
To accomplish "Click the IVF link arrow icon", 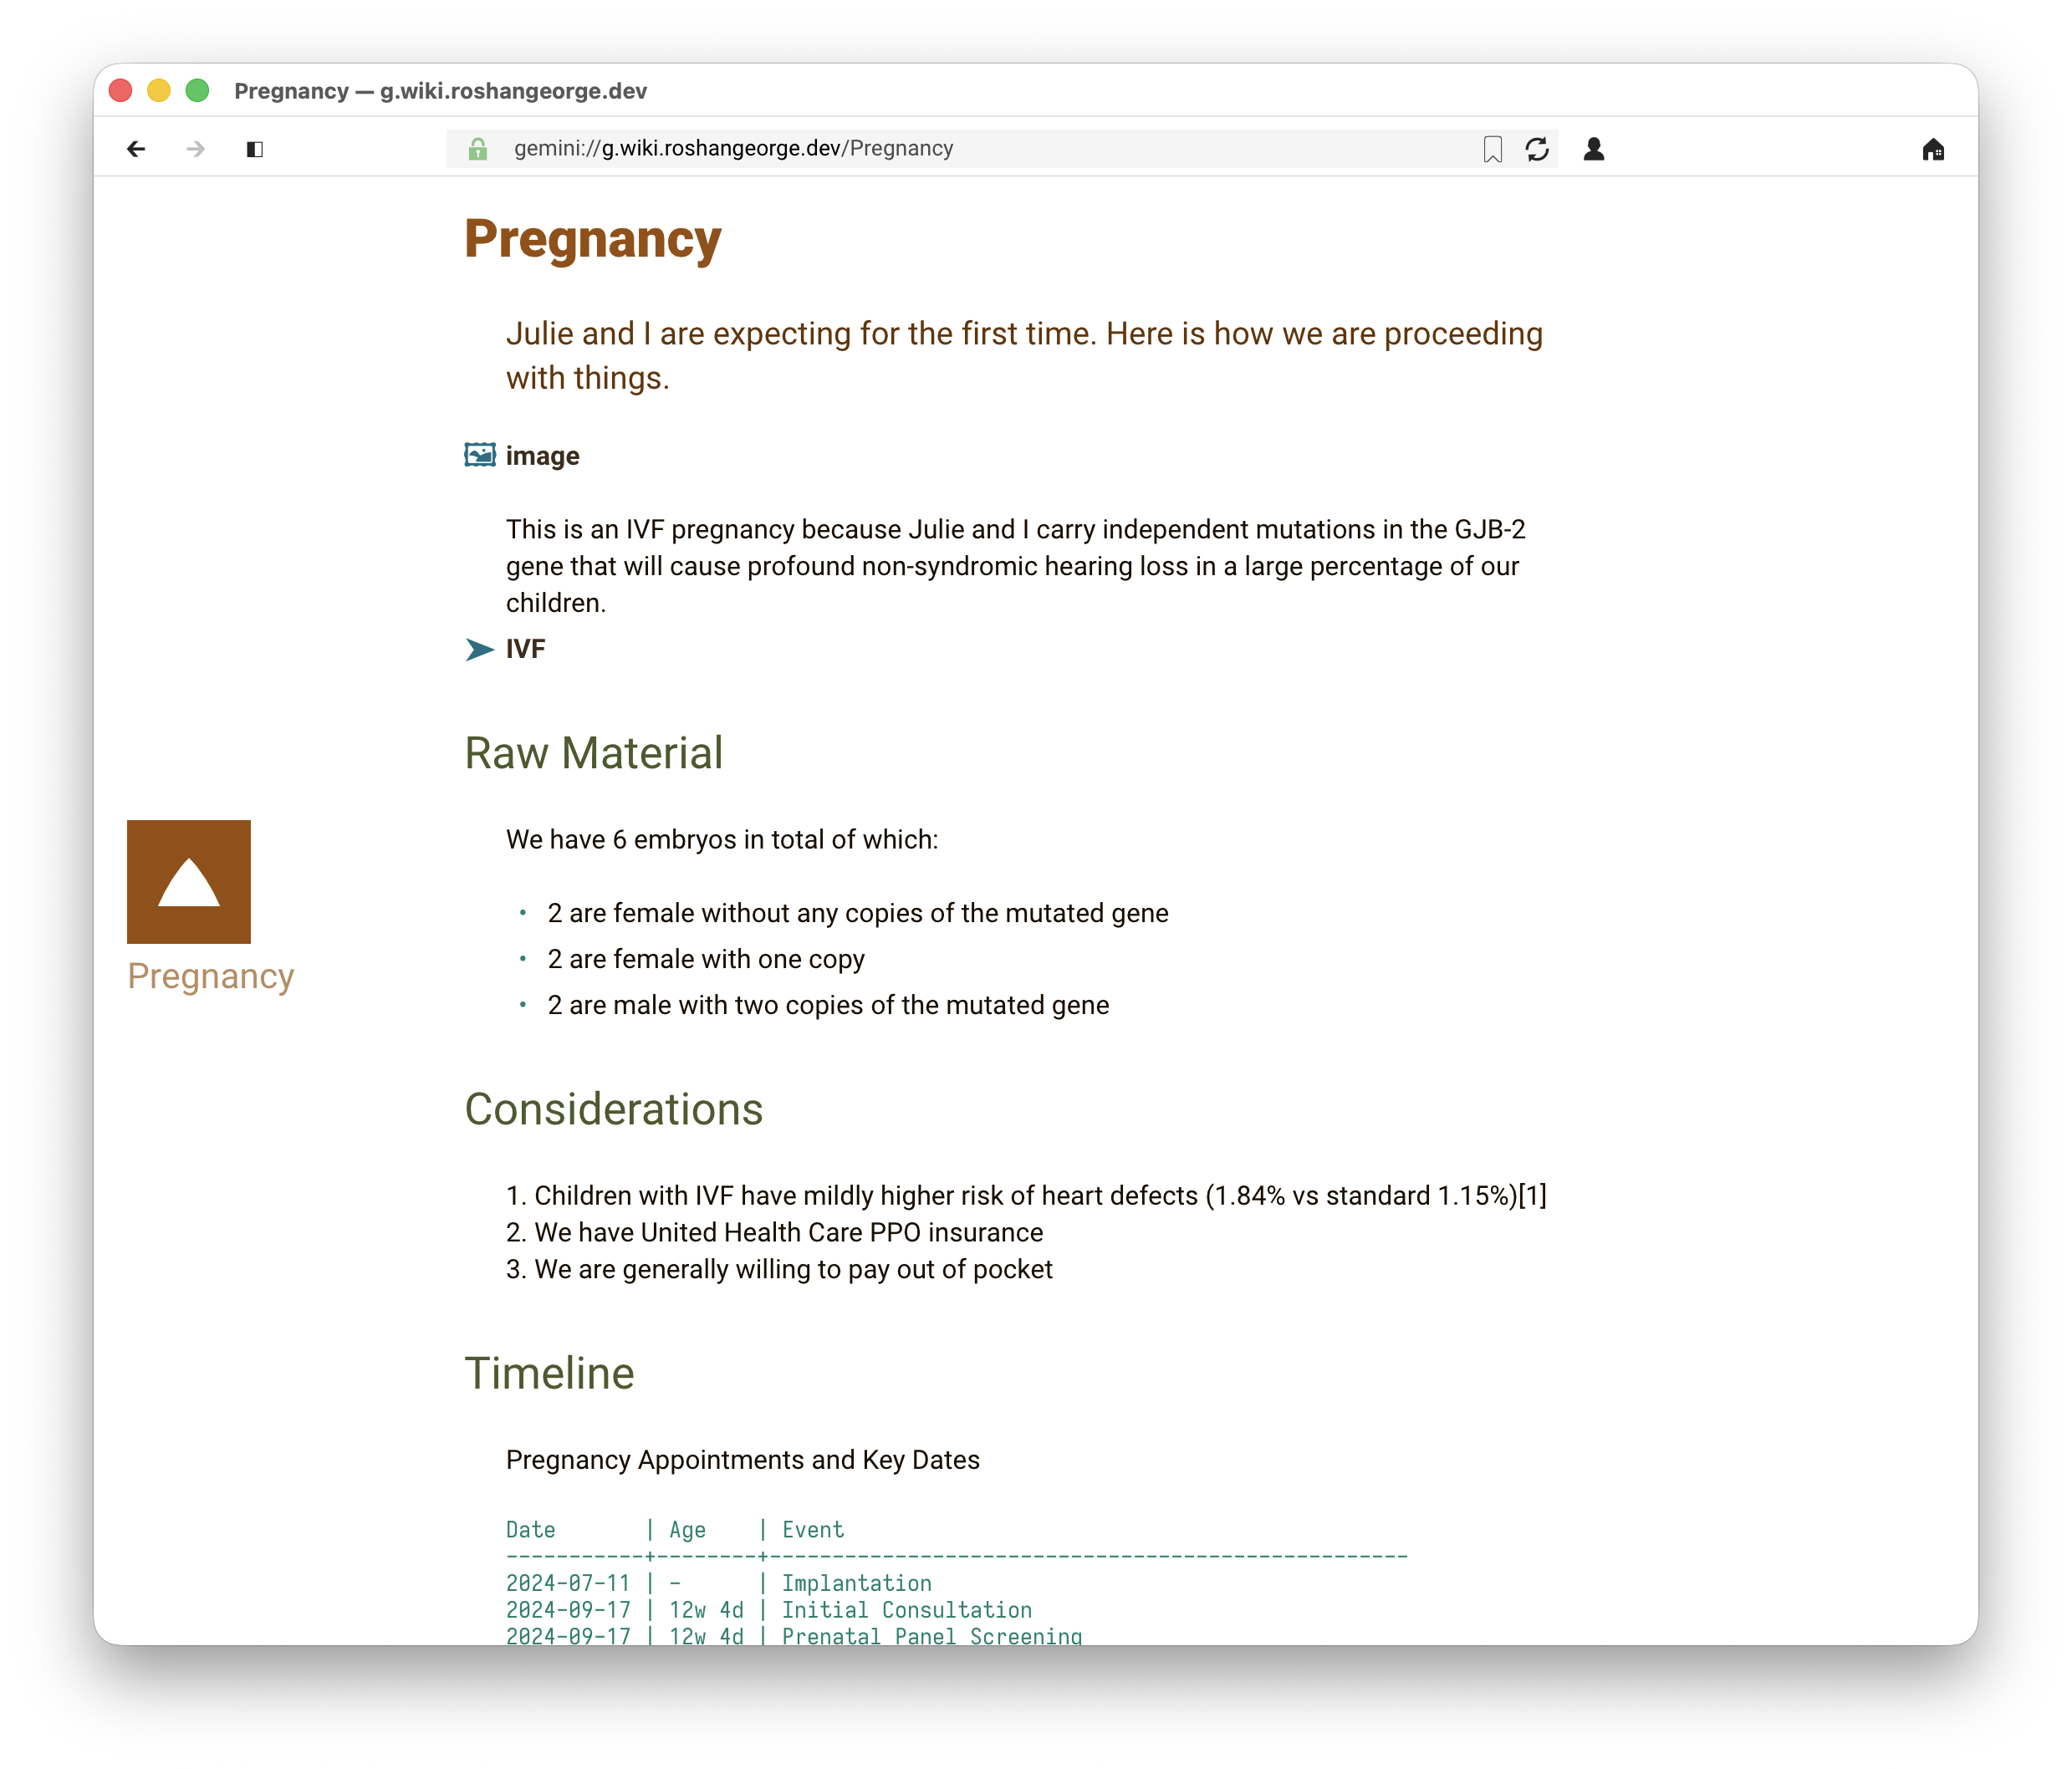I will point(480,649).
